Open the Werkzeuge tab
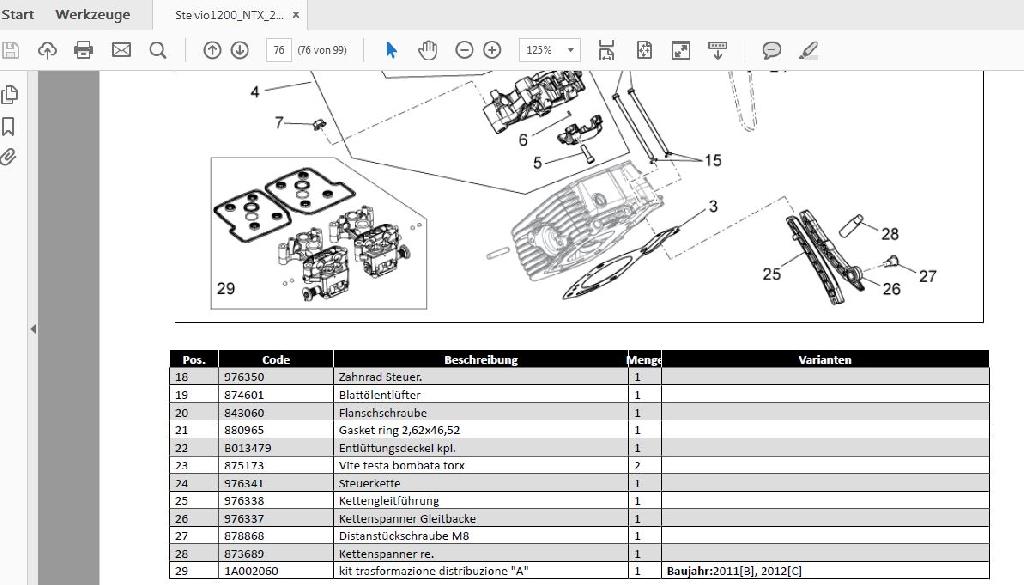The image size is (1024, 585). pos(93,14)
